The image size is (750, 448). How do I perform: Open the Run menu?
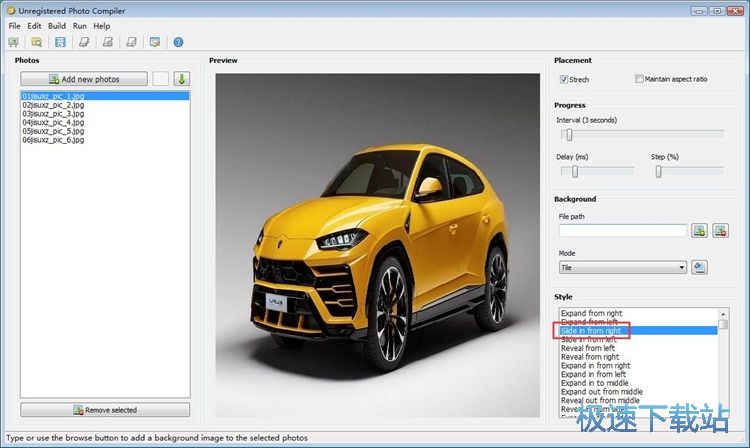(x=79, y=25)
